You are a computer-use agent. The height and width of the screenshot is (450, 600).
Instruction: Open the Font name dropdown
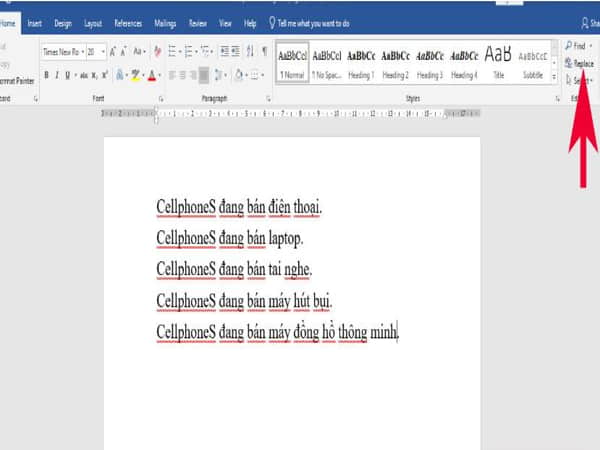click(x=83, y=52)
